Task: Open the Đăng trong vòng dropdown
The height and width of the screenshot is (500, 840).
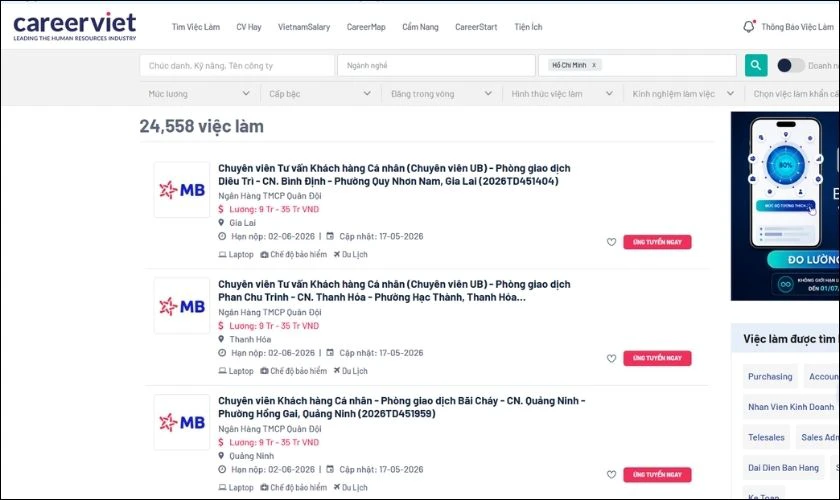Action: pyautogui.click(x=441, y=94)
